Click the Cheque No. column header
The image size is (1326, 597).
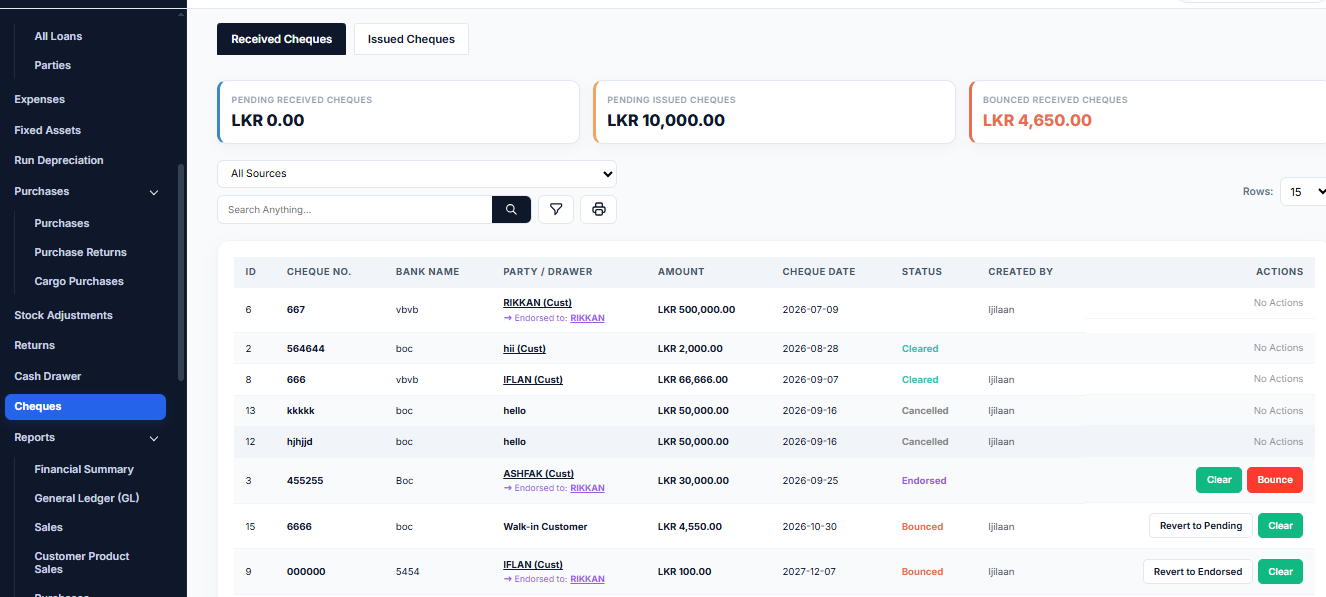[319, 272]
